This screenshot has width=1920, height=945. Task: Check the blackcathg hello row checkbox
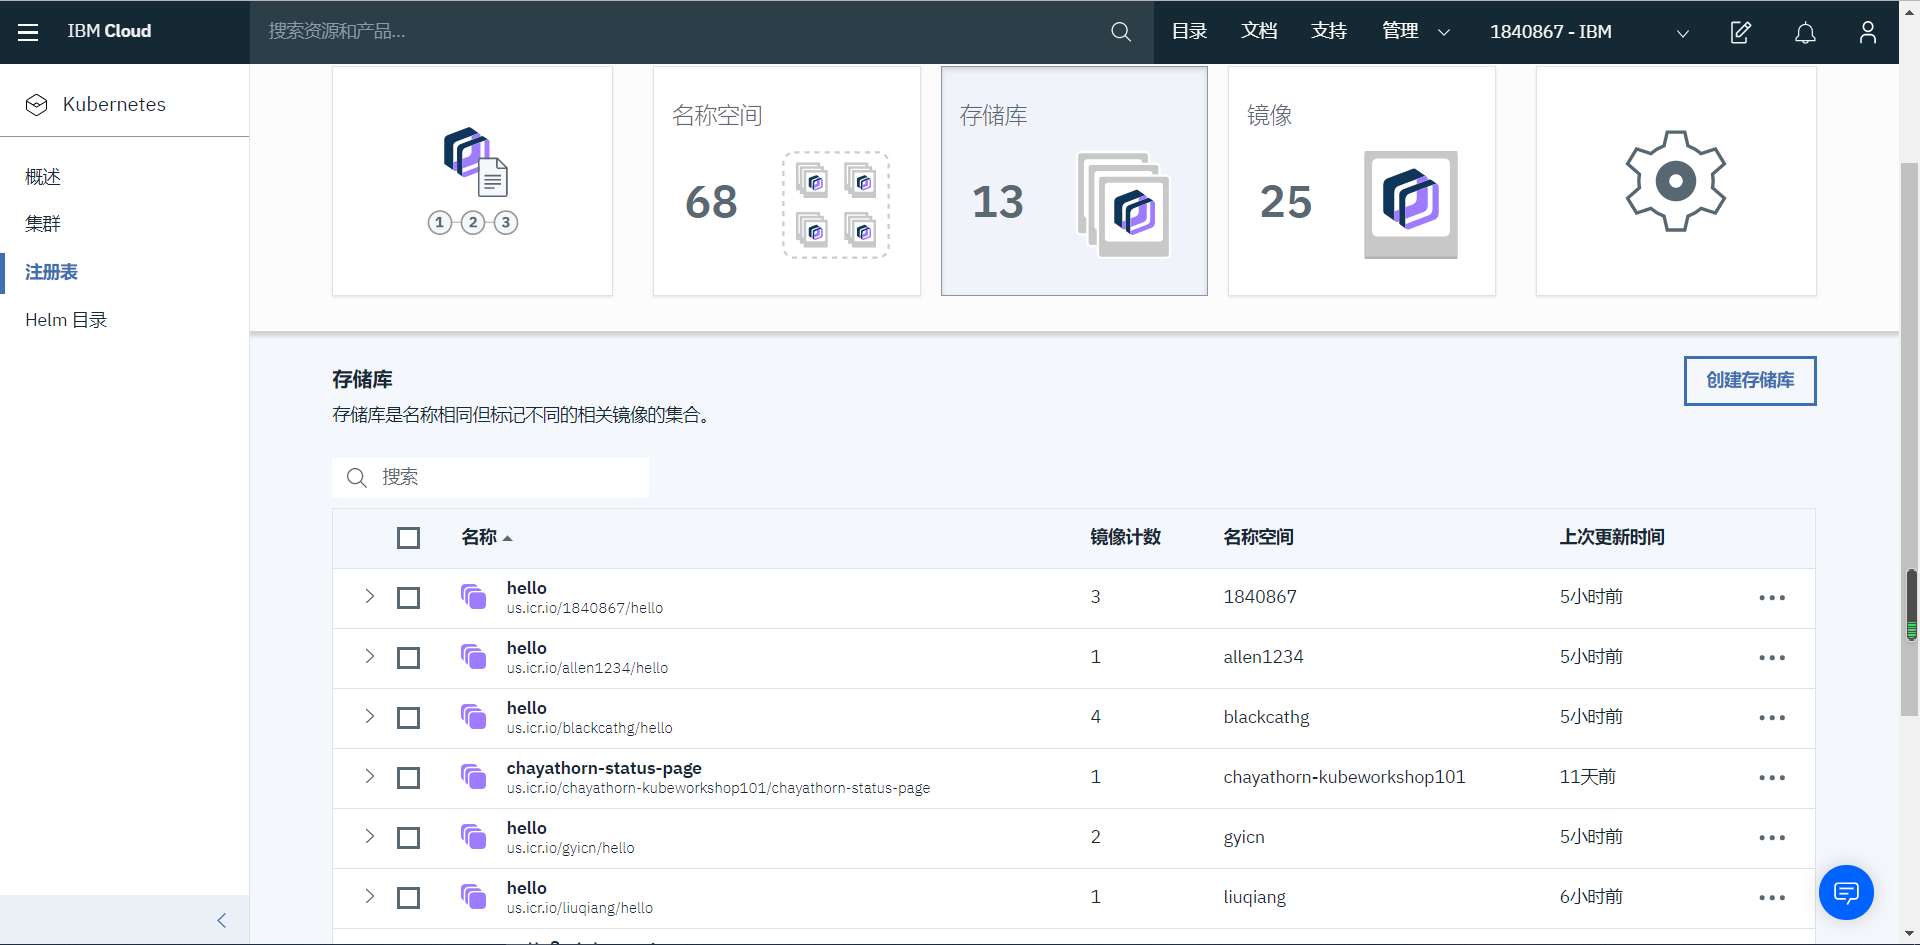pyautogui.click(x=408, y=718)
